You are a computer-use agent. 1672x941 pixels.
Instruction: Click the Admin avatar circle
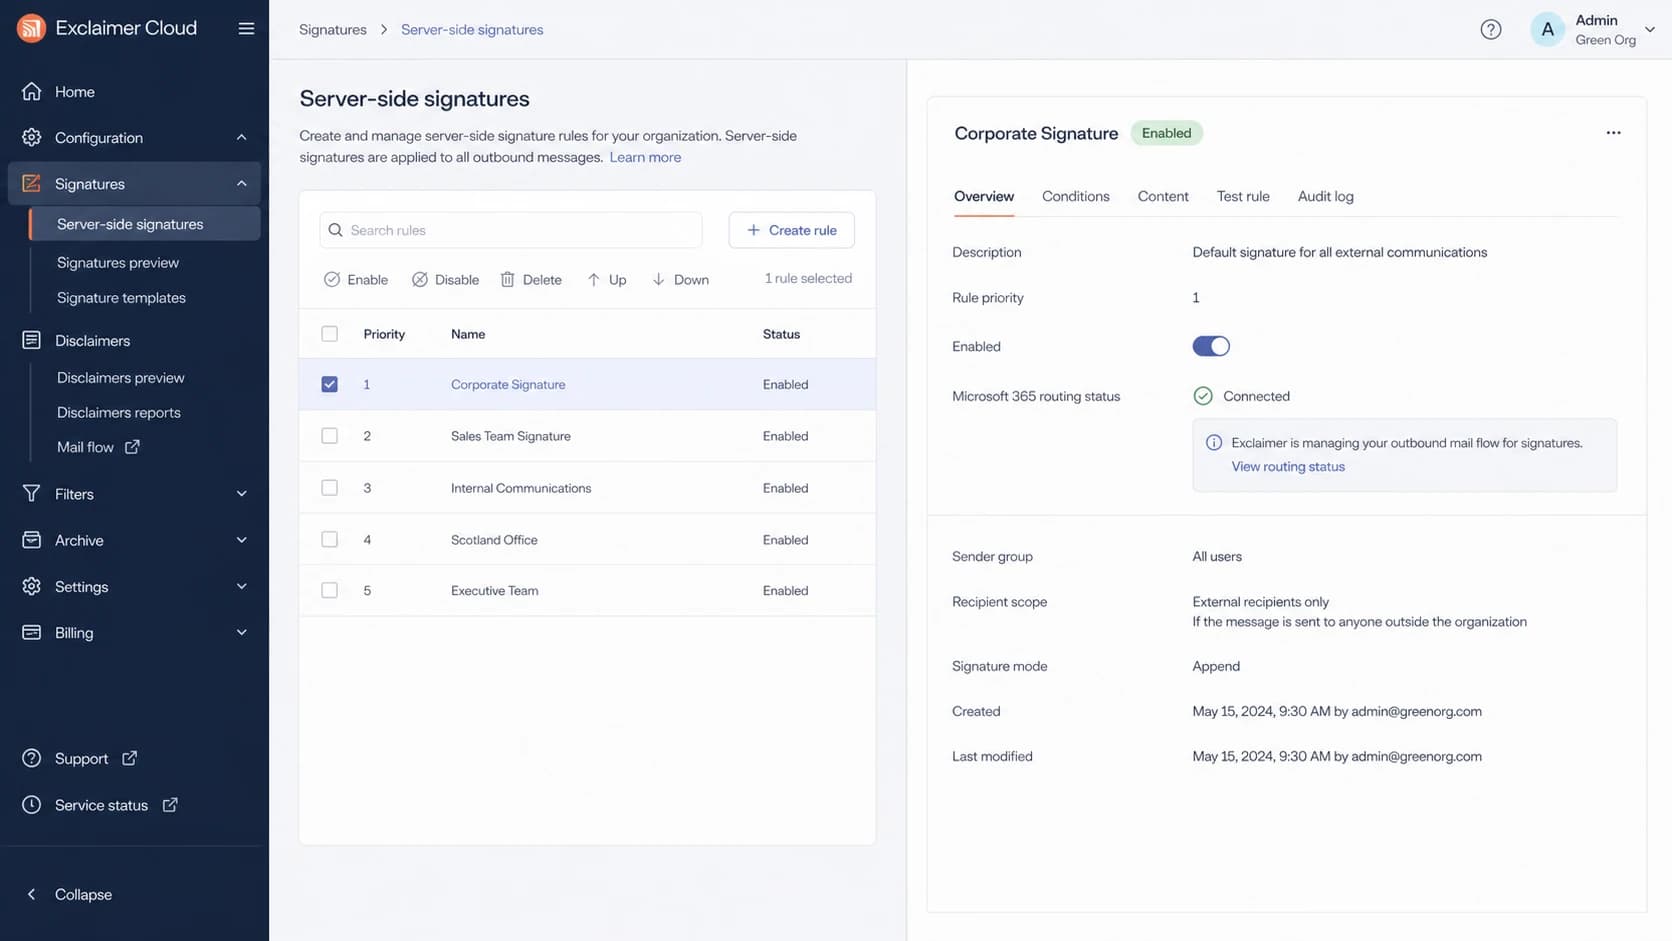[x=1547, y=29]
